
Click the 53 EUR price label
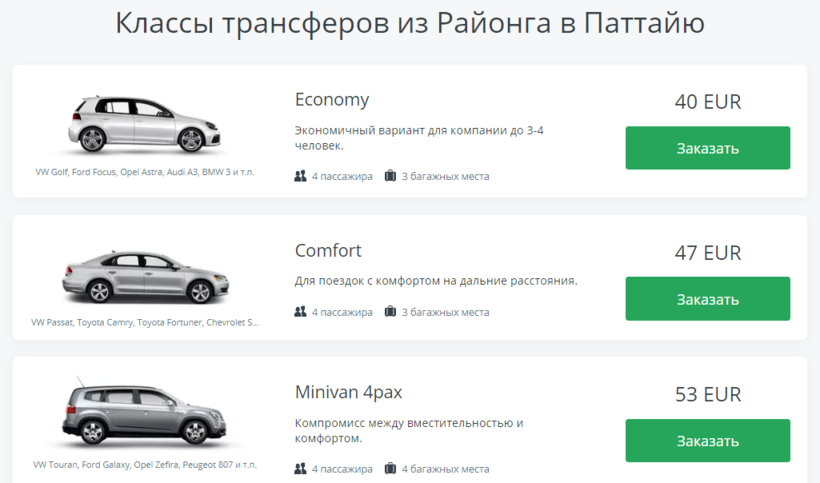[x=708, y=394]
